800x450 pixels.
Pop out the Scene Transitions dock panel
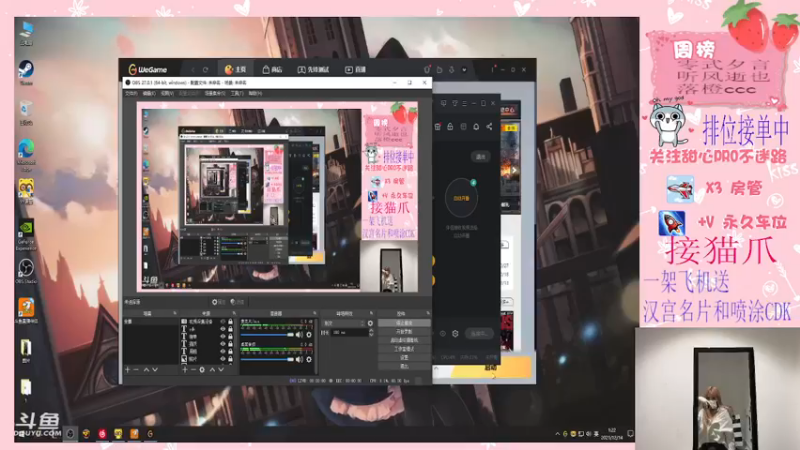[371, 313]
